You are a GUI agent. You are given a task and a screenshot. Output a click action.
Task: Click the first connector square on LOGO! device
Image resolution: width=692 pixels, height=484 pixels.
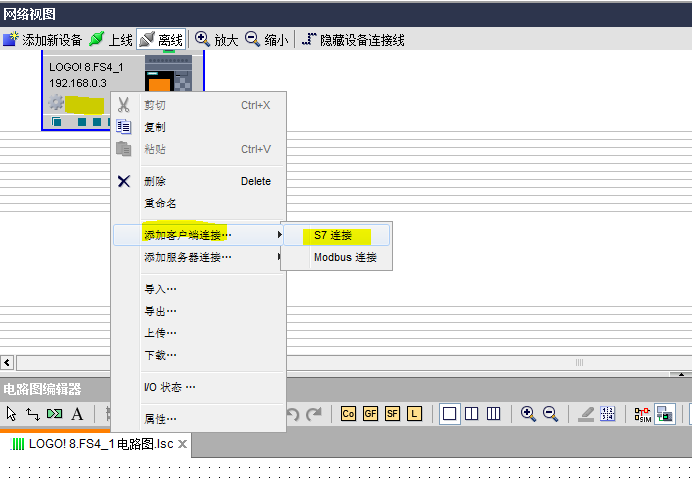tap(56, 122)
